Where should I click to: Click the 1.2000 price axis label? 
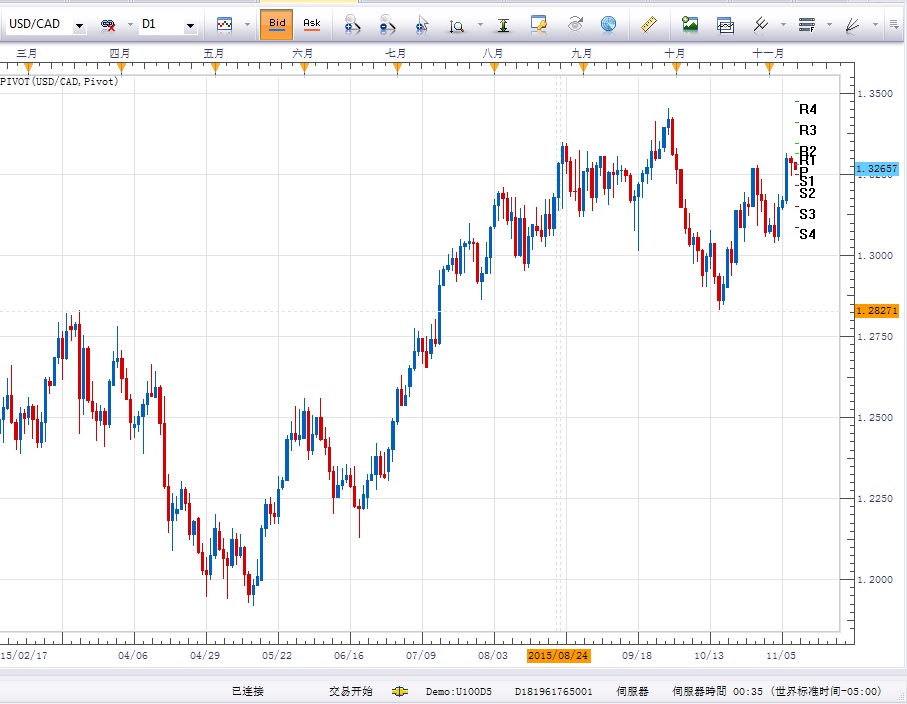pyautogui.click(x=875, y=580)
